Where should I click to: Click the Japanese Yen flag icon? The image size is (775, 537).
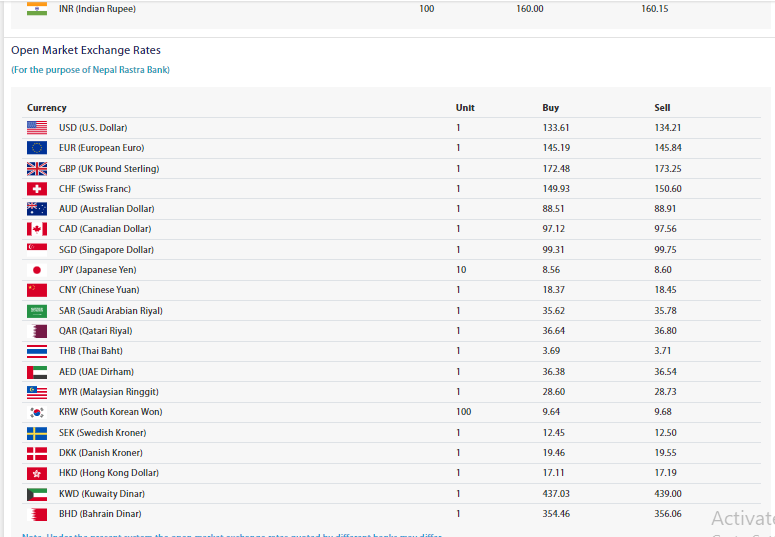(x=37, y=270)
